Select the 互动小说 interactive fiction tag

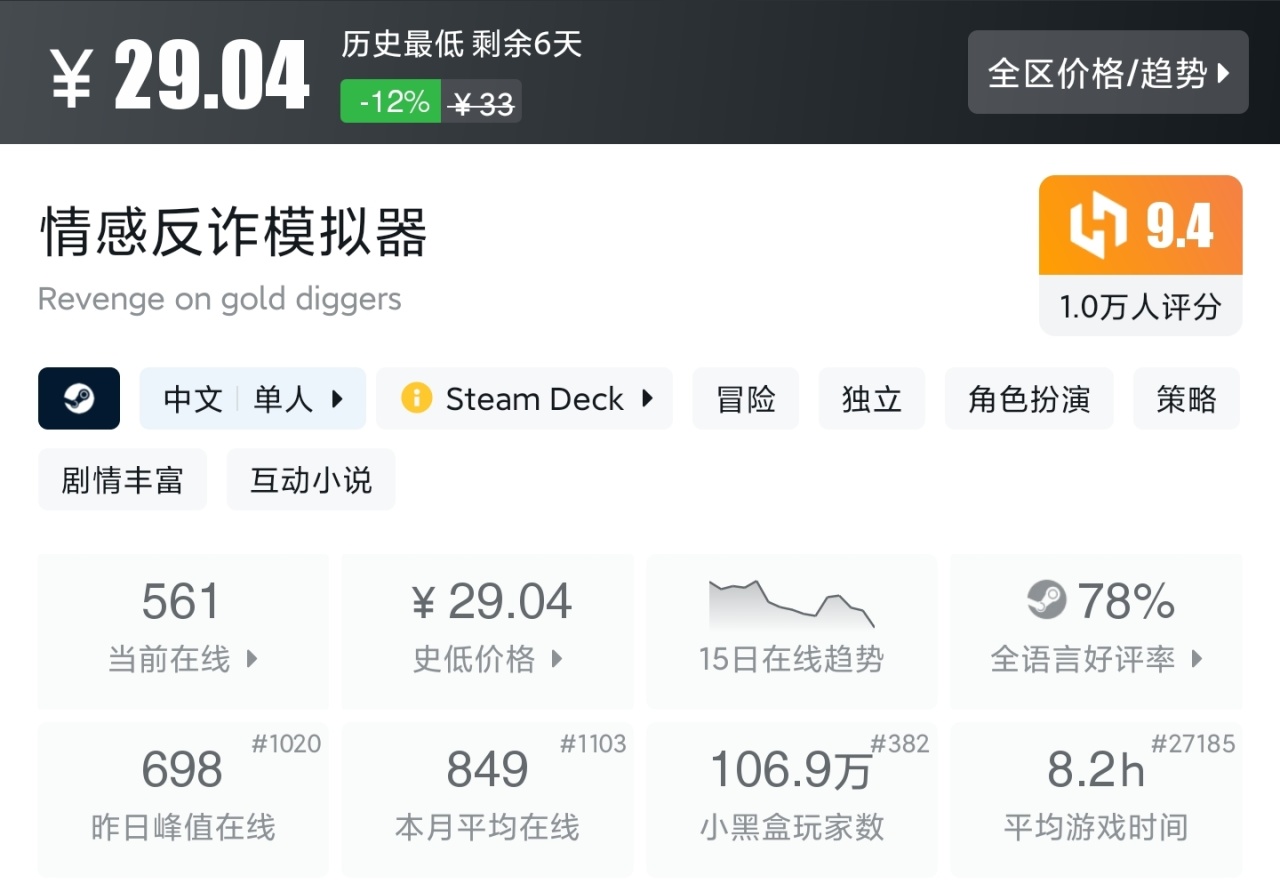pyautogui.click(x=311, y=480)
